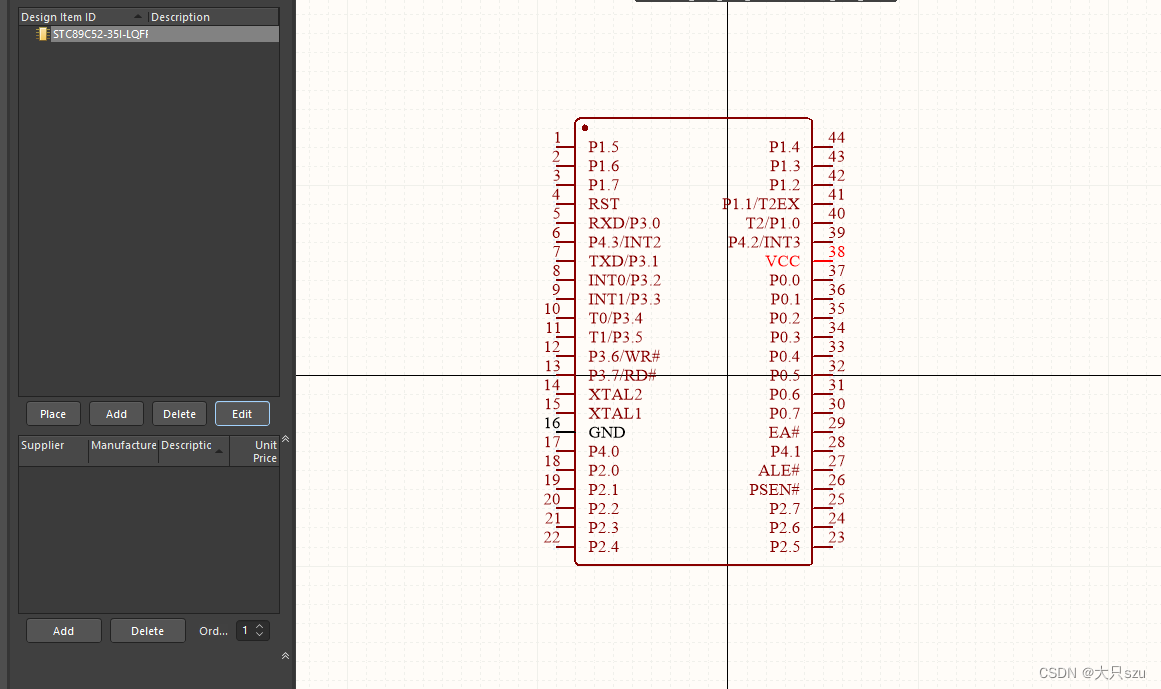Click the Place button

pos(53,414)
